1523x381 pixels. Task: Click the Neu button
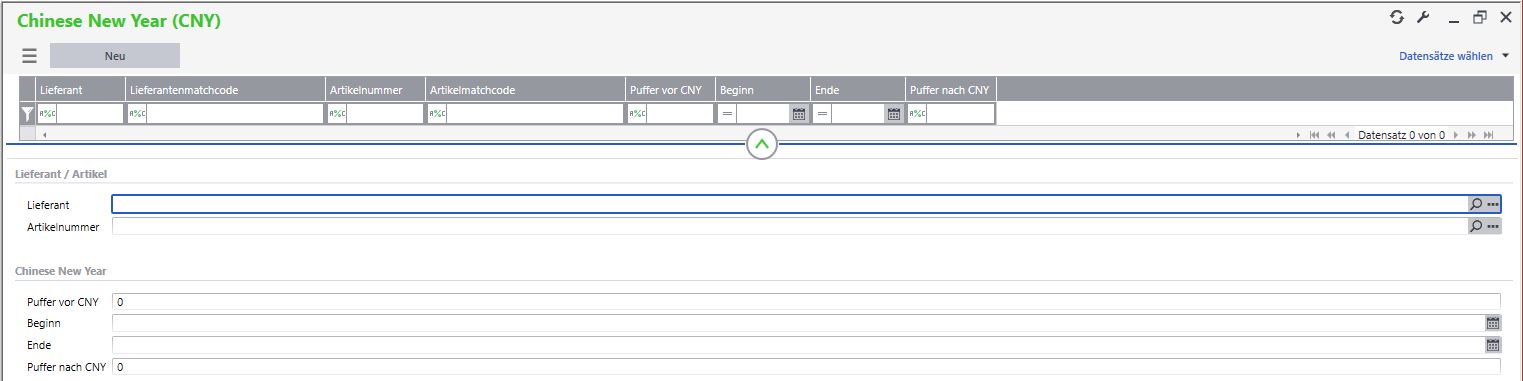pyautogui.click(x=115, y=56)
